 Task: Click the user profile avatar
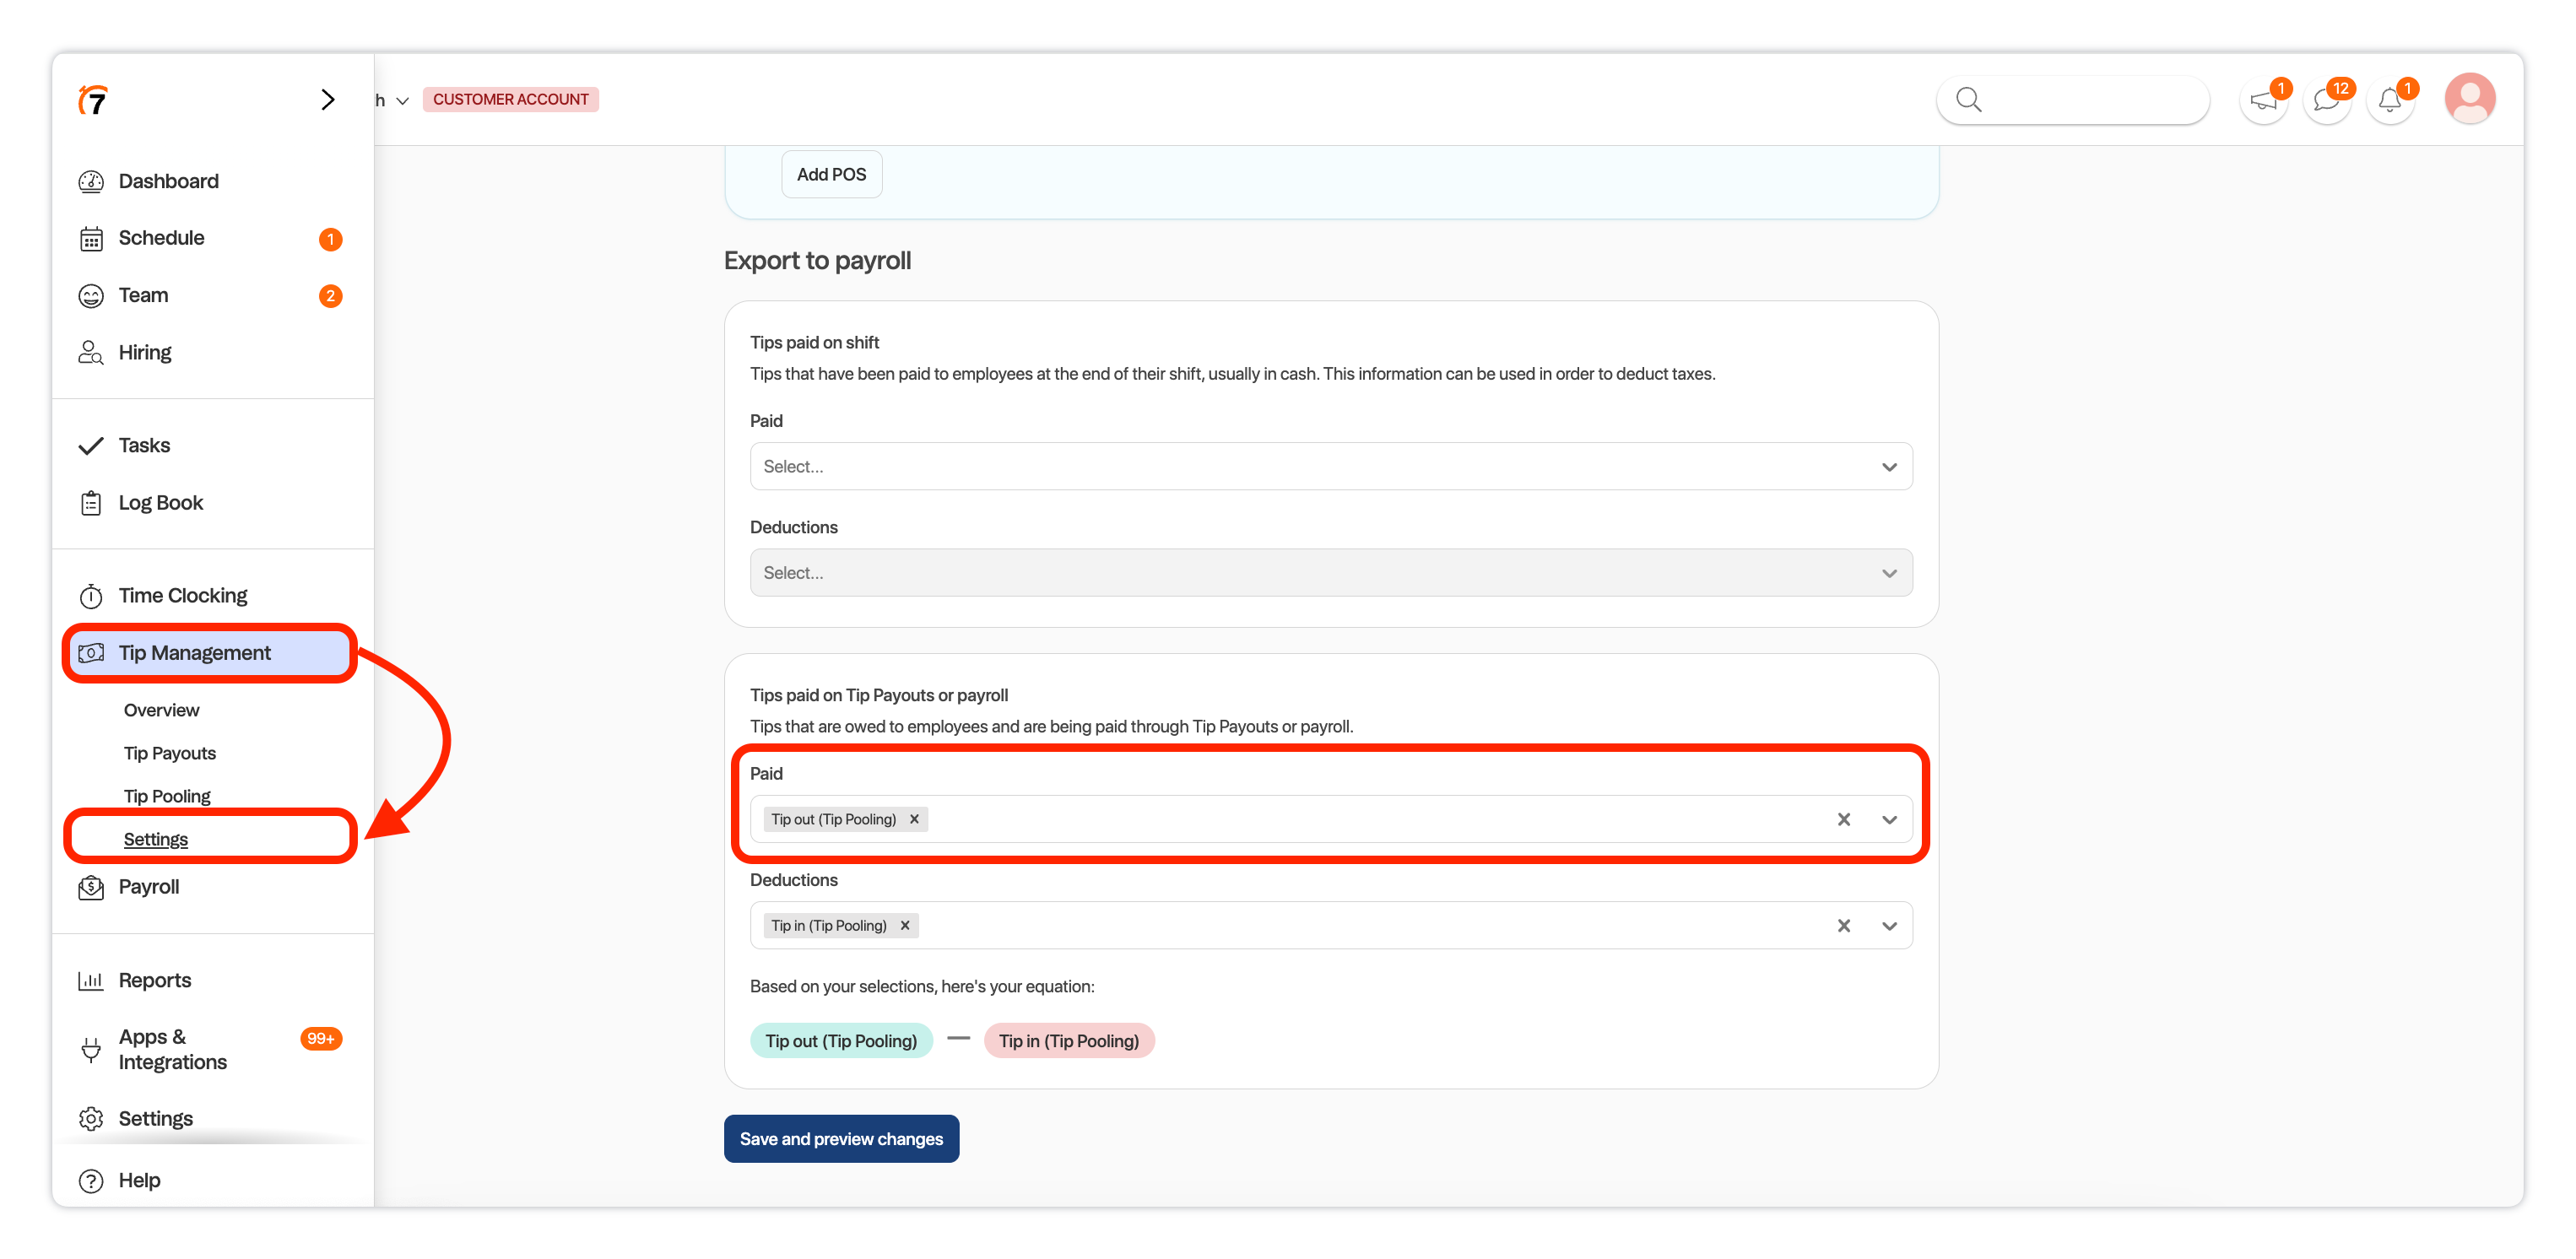tap(2469, 99)
